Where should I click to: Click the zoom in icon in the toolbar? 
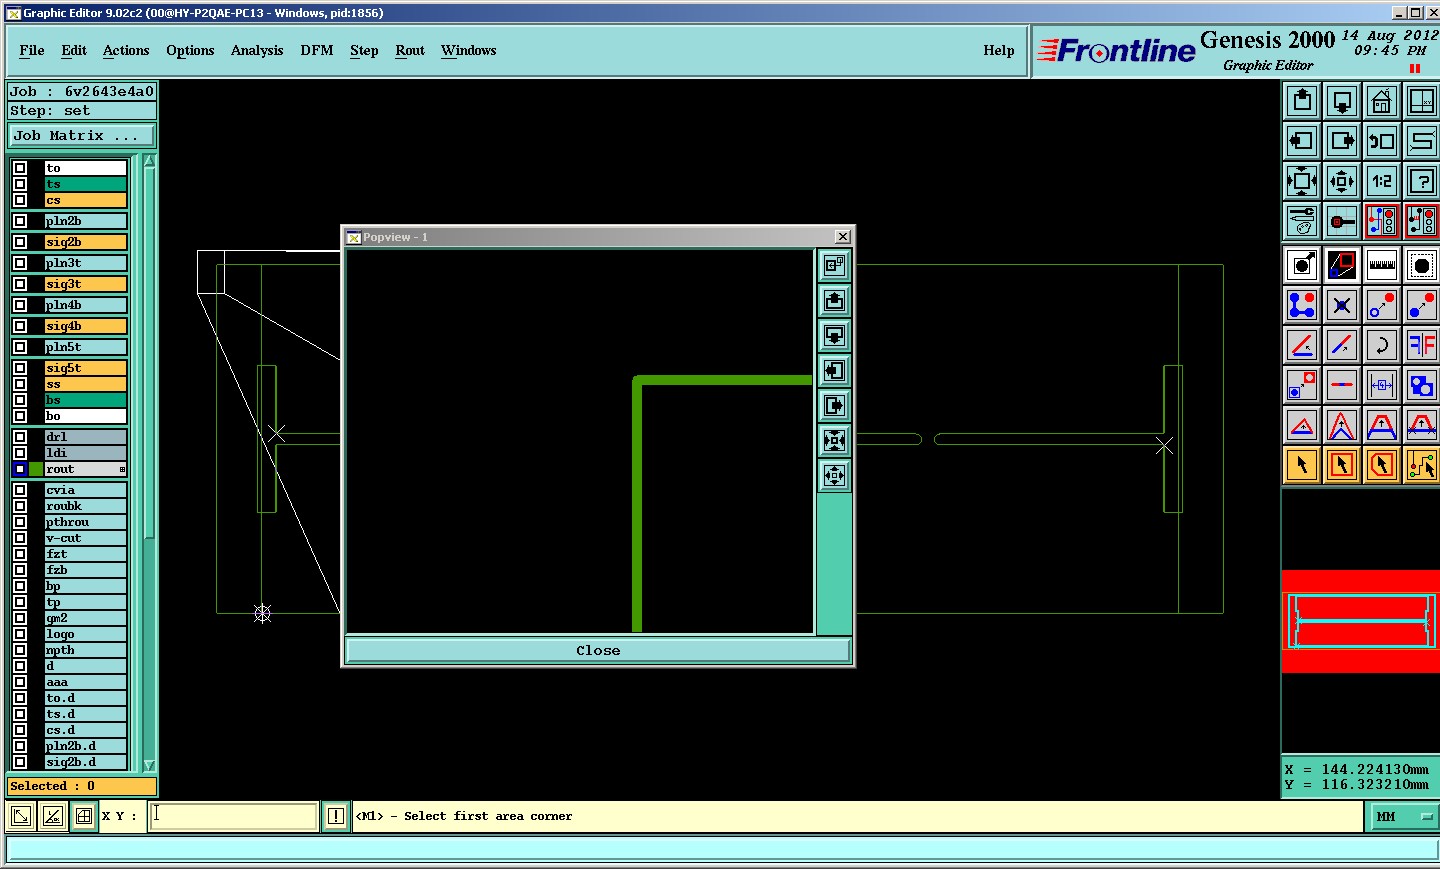tap(1302, 181)
